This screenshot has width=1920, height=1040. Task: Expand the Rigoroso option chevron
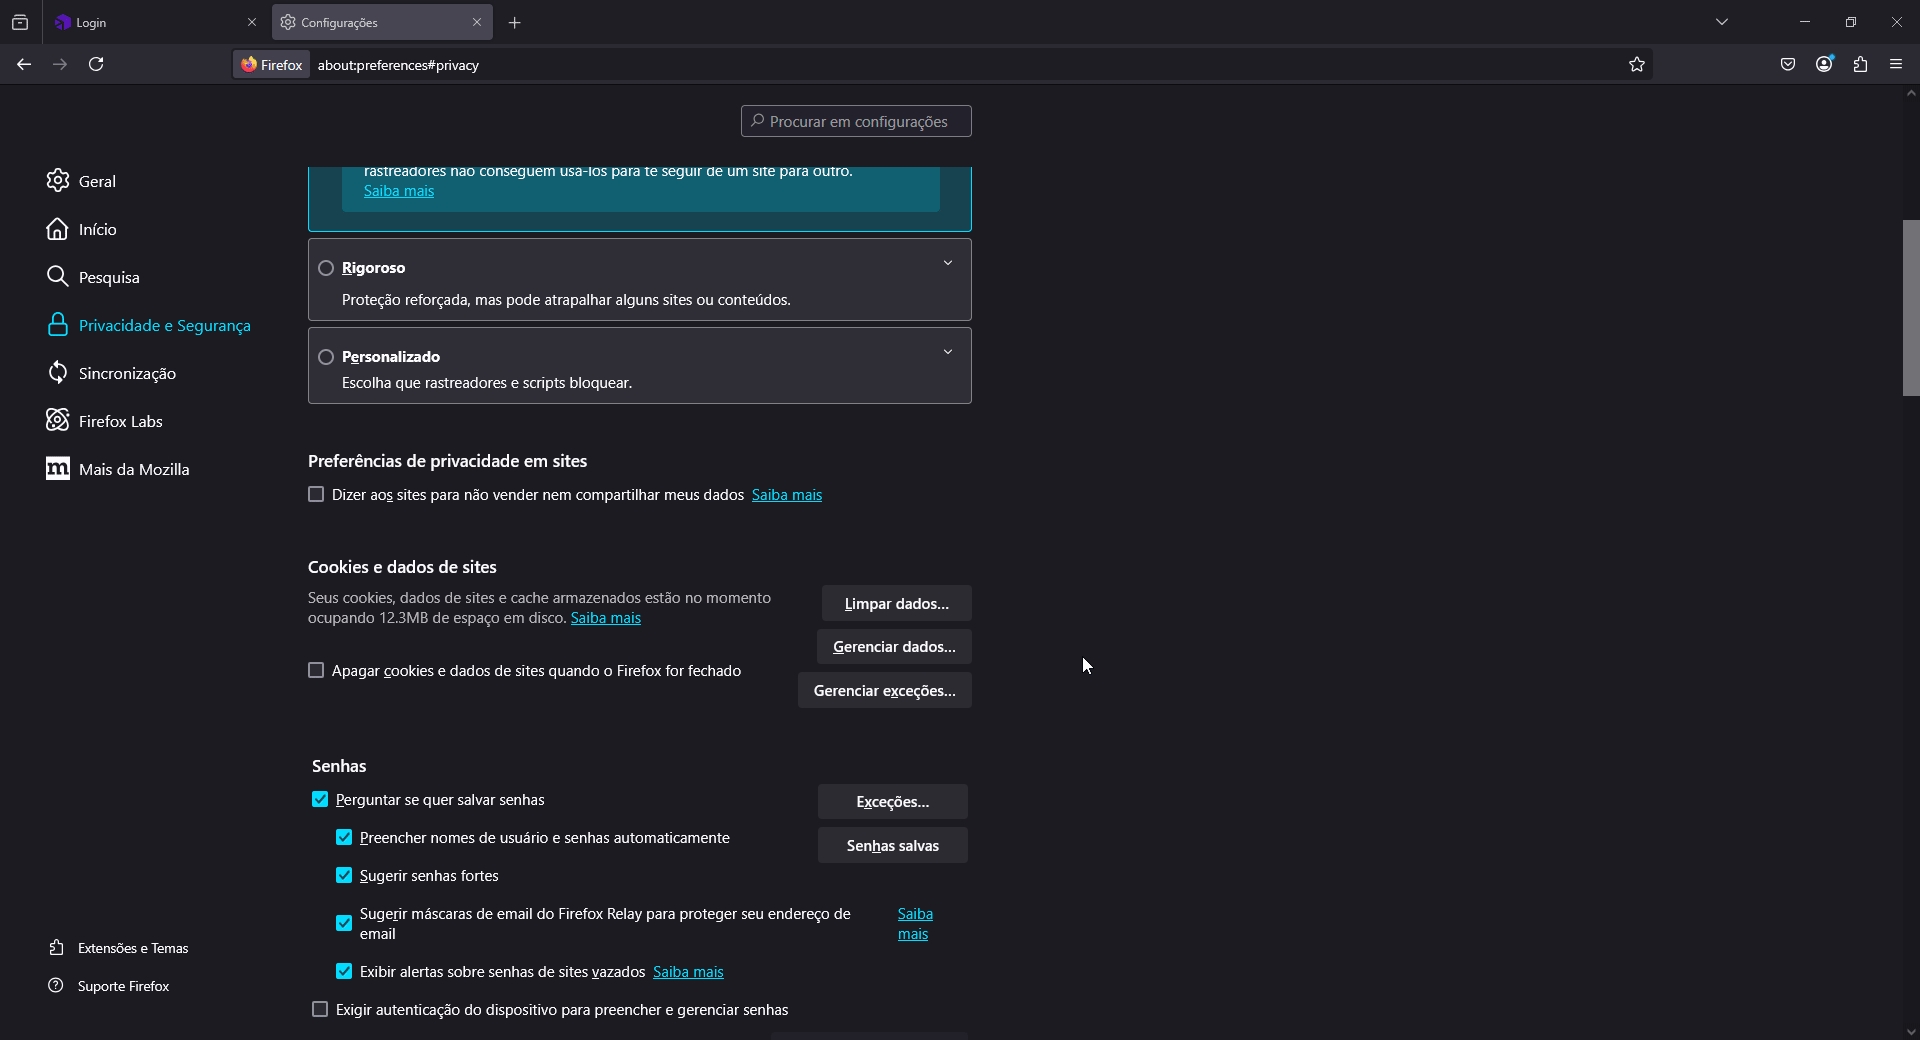tap(948, 264)
